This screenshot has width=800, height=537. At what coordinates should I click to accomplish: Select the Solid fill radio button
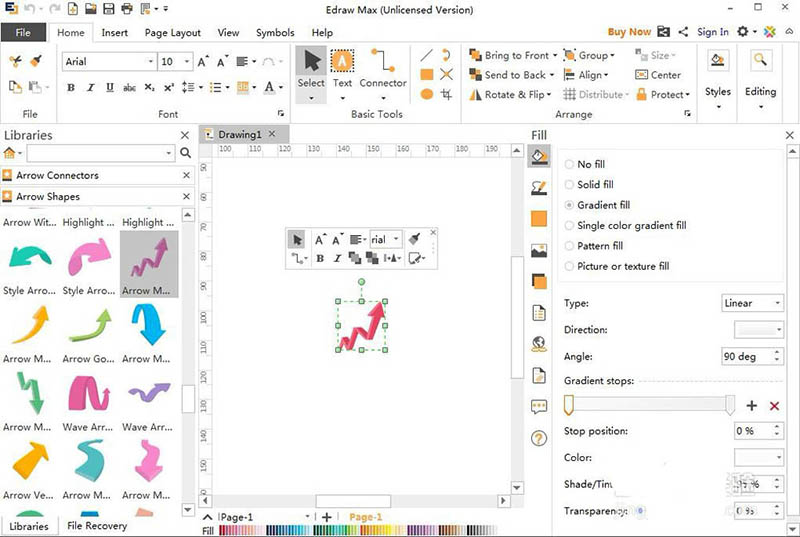click(x=570, y=185)
